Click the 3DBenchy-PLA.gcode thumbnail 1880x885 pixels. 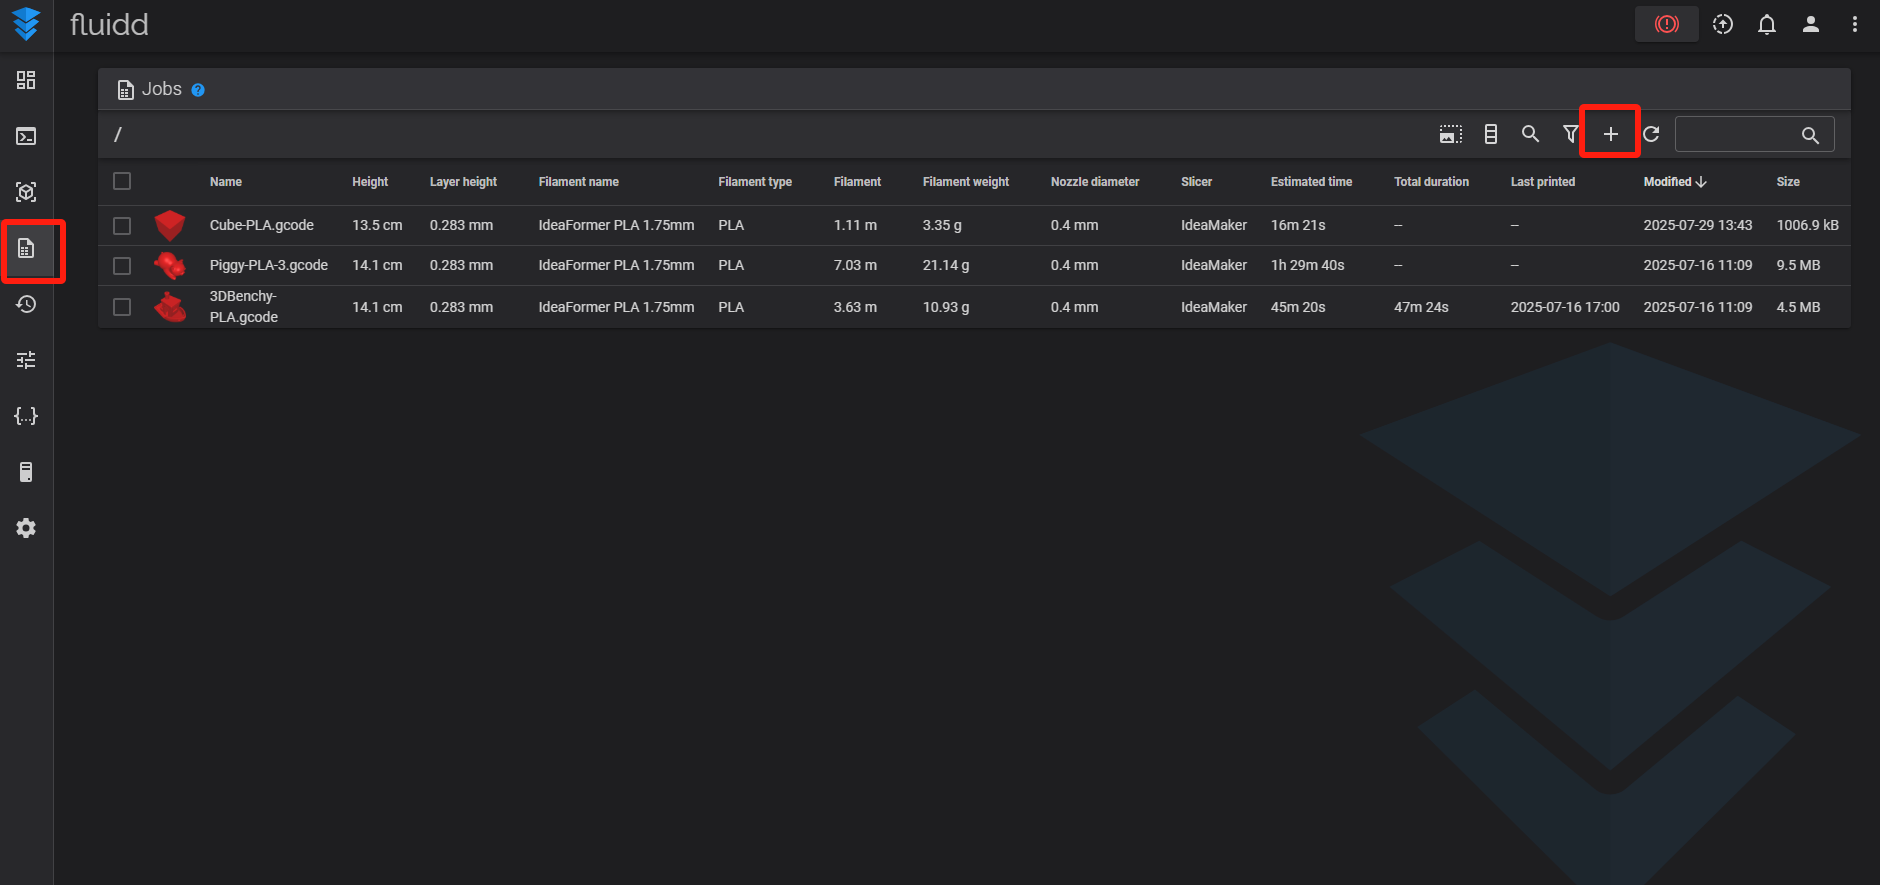tap(170, 307)
